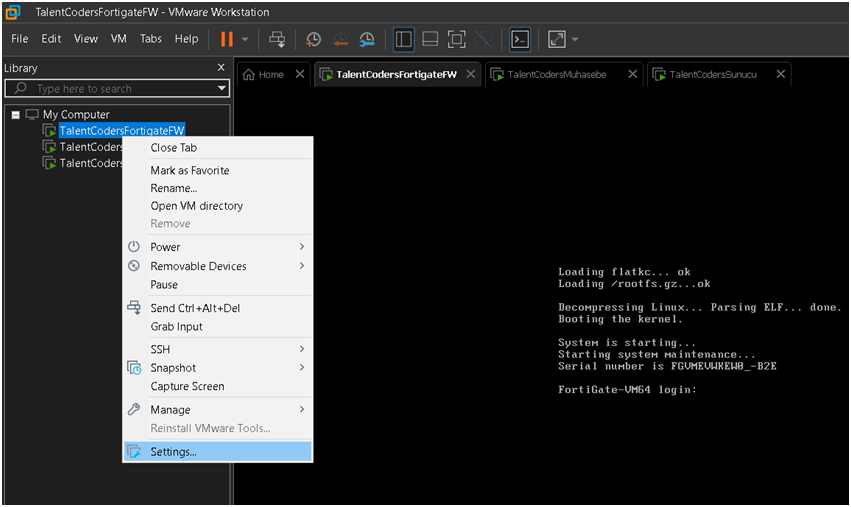The image size is (851, 507).
Task: Close the TalentCodersSunucu tab
Action: click(x=780, y=74)
